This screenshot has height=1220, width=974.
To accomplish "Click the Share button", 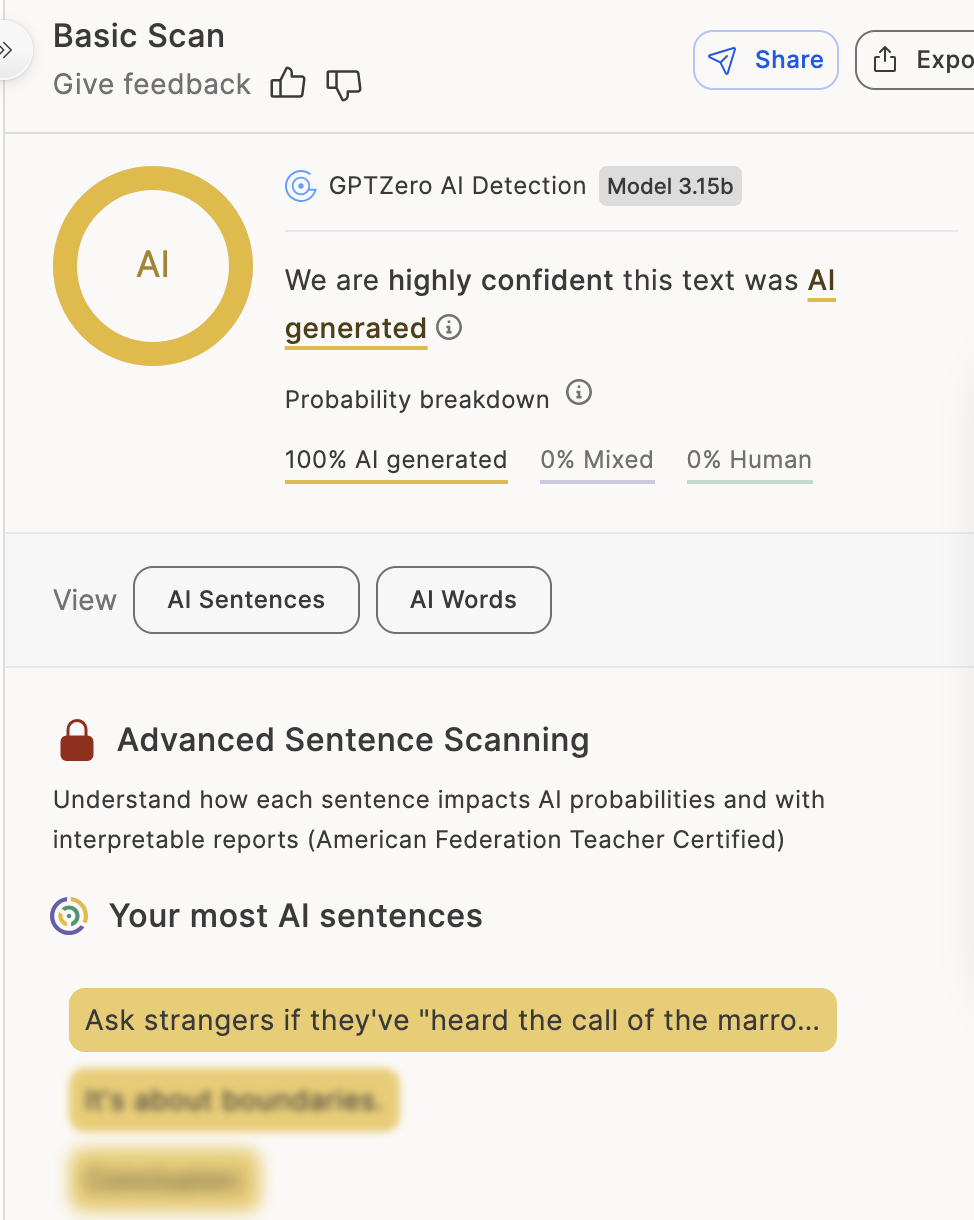I will point(766,60).
